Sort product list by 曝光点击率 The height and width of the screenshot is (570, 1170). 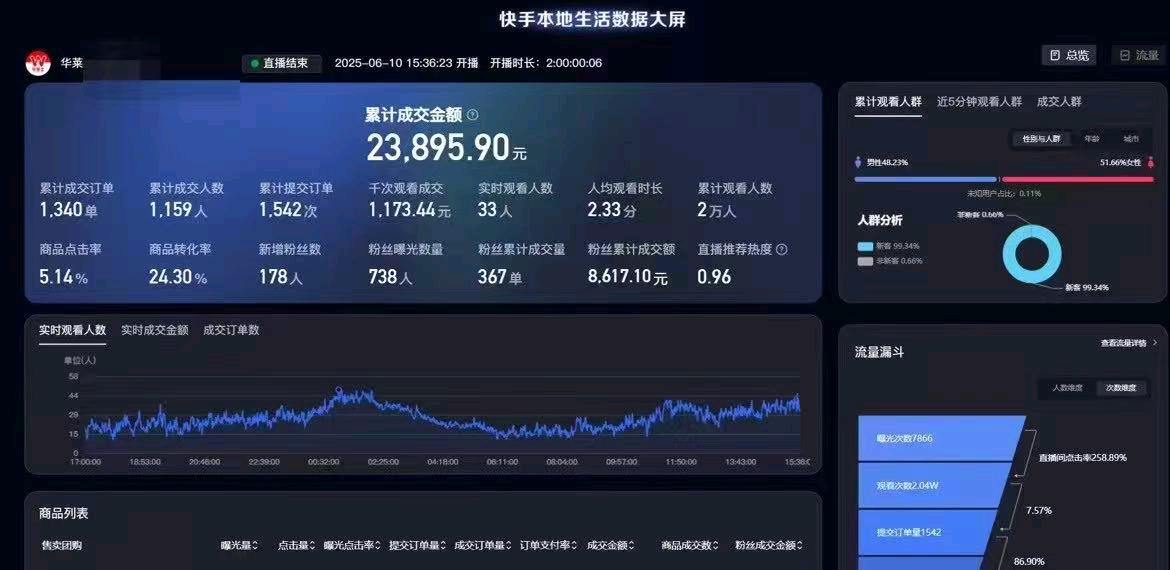[352, 545]
